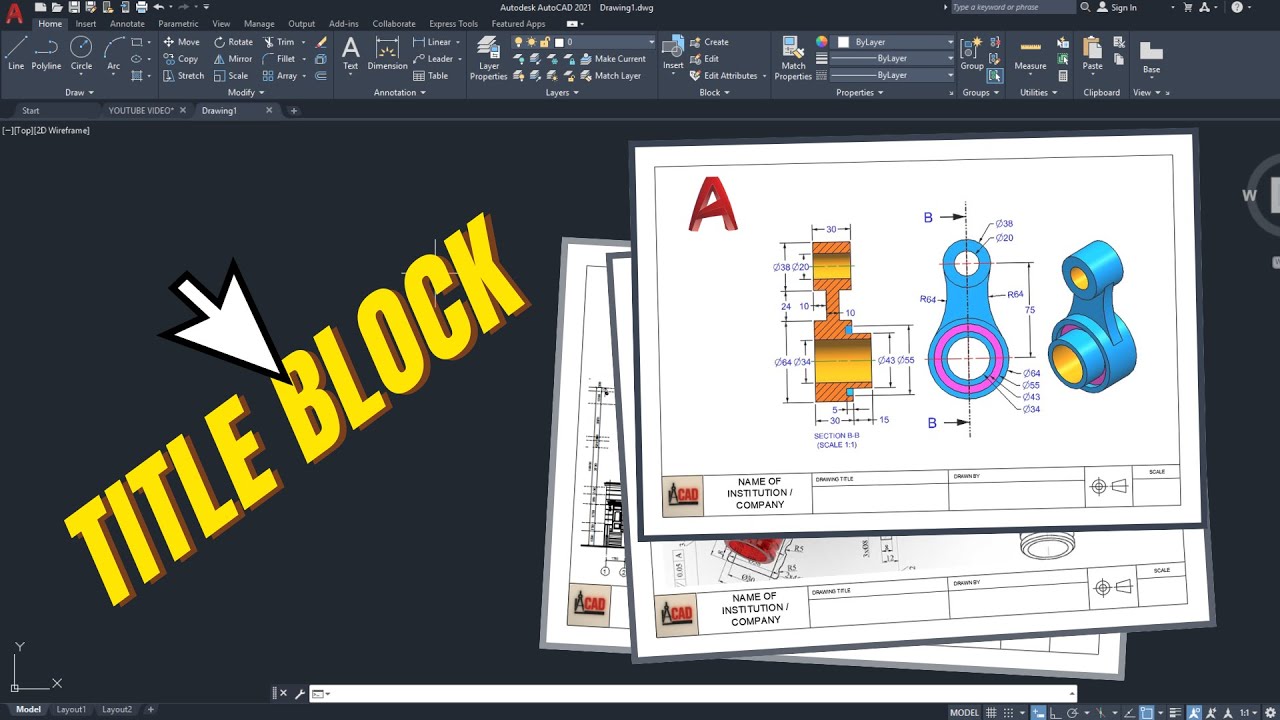The width and height of the screenshot is (1280, 720).
Task: Open the object color wheel swatch
Action: (822, 42)
